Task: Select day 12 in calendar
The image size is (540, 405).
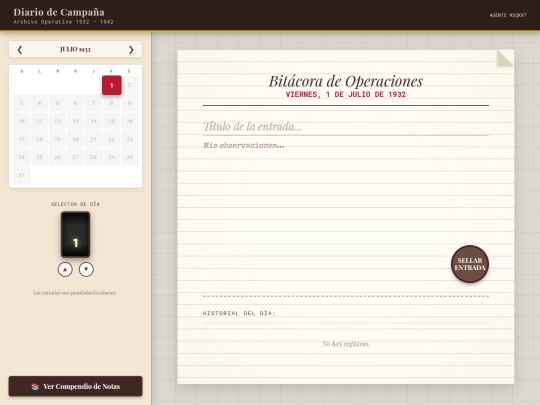Action: pos(58,121)
